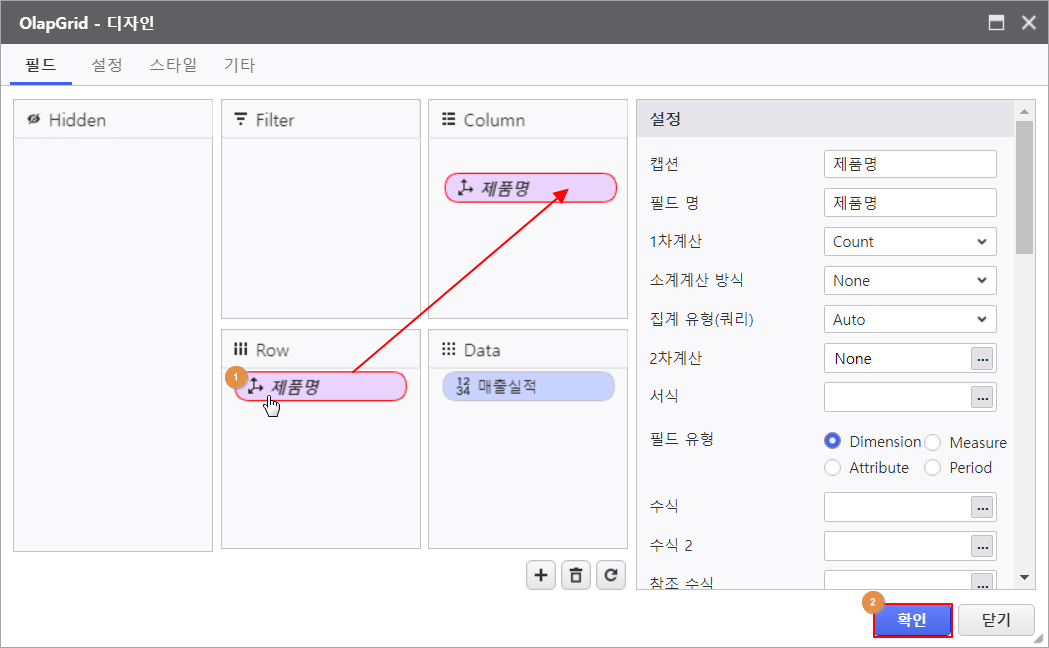Open the 서식 ellipsis button
This screenshot has height=648, width=1049.
(982, 398)
